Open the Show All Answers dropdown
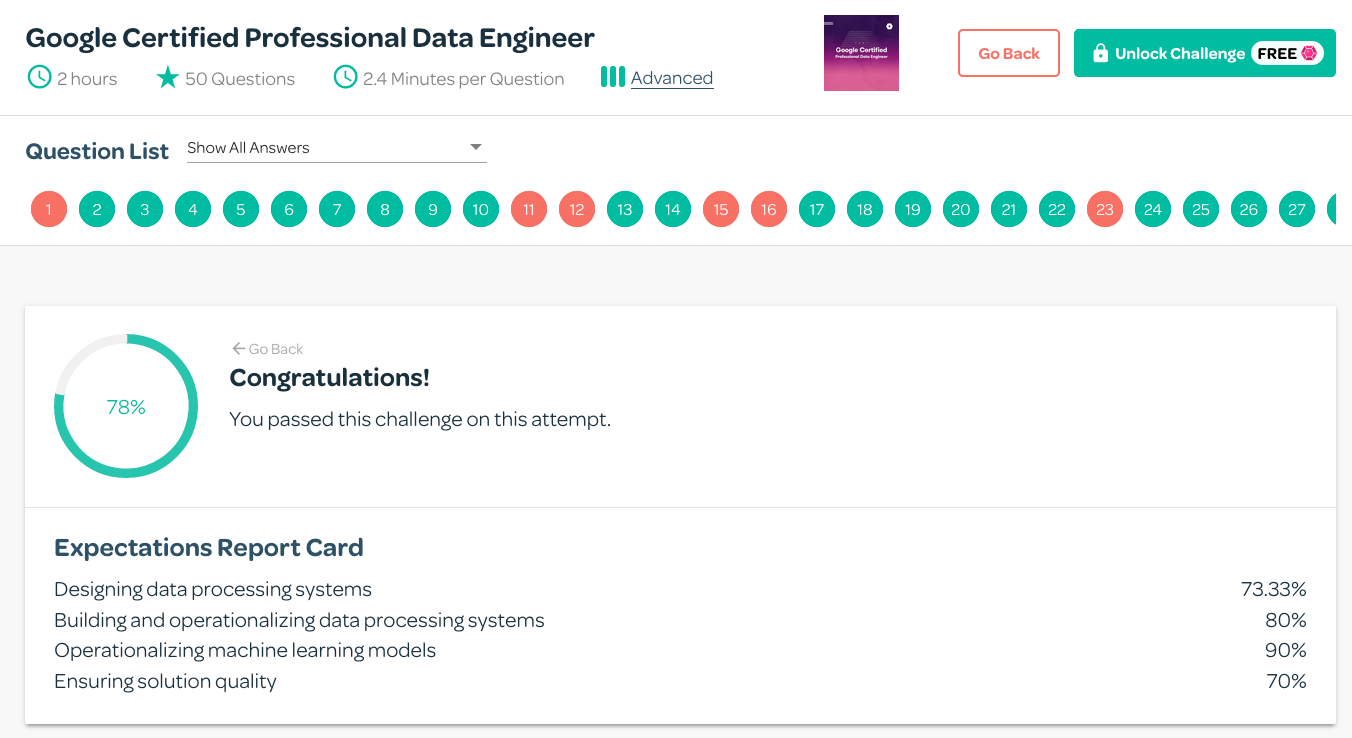The height and width of the screenshot is (738, 1352). pyautogui.click(x=336, y=148)
